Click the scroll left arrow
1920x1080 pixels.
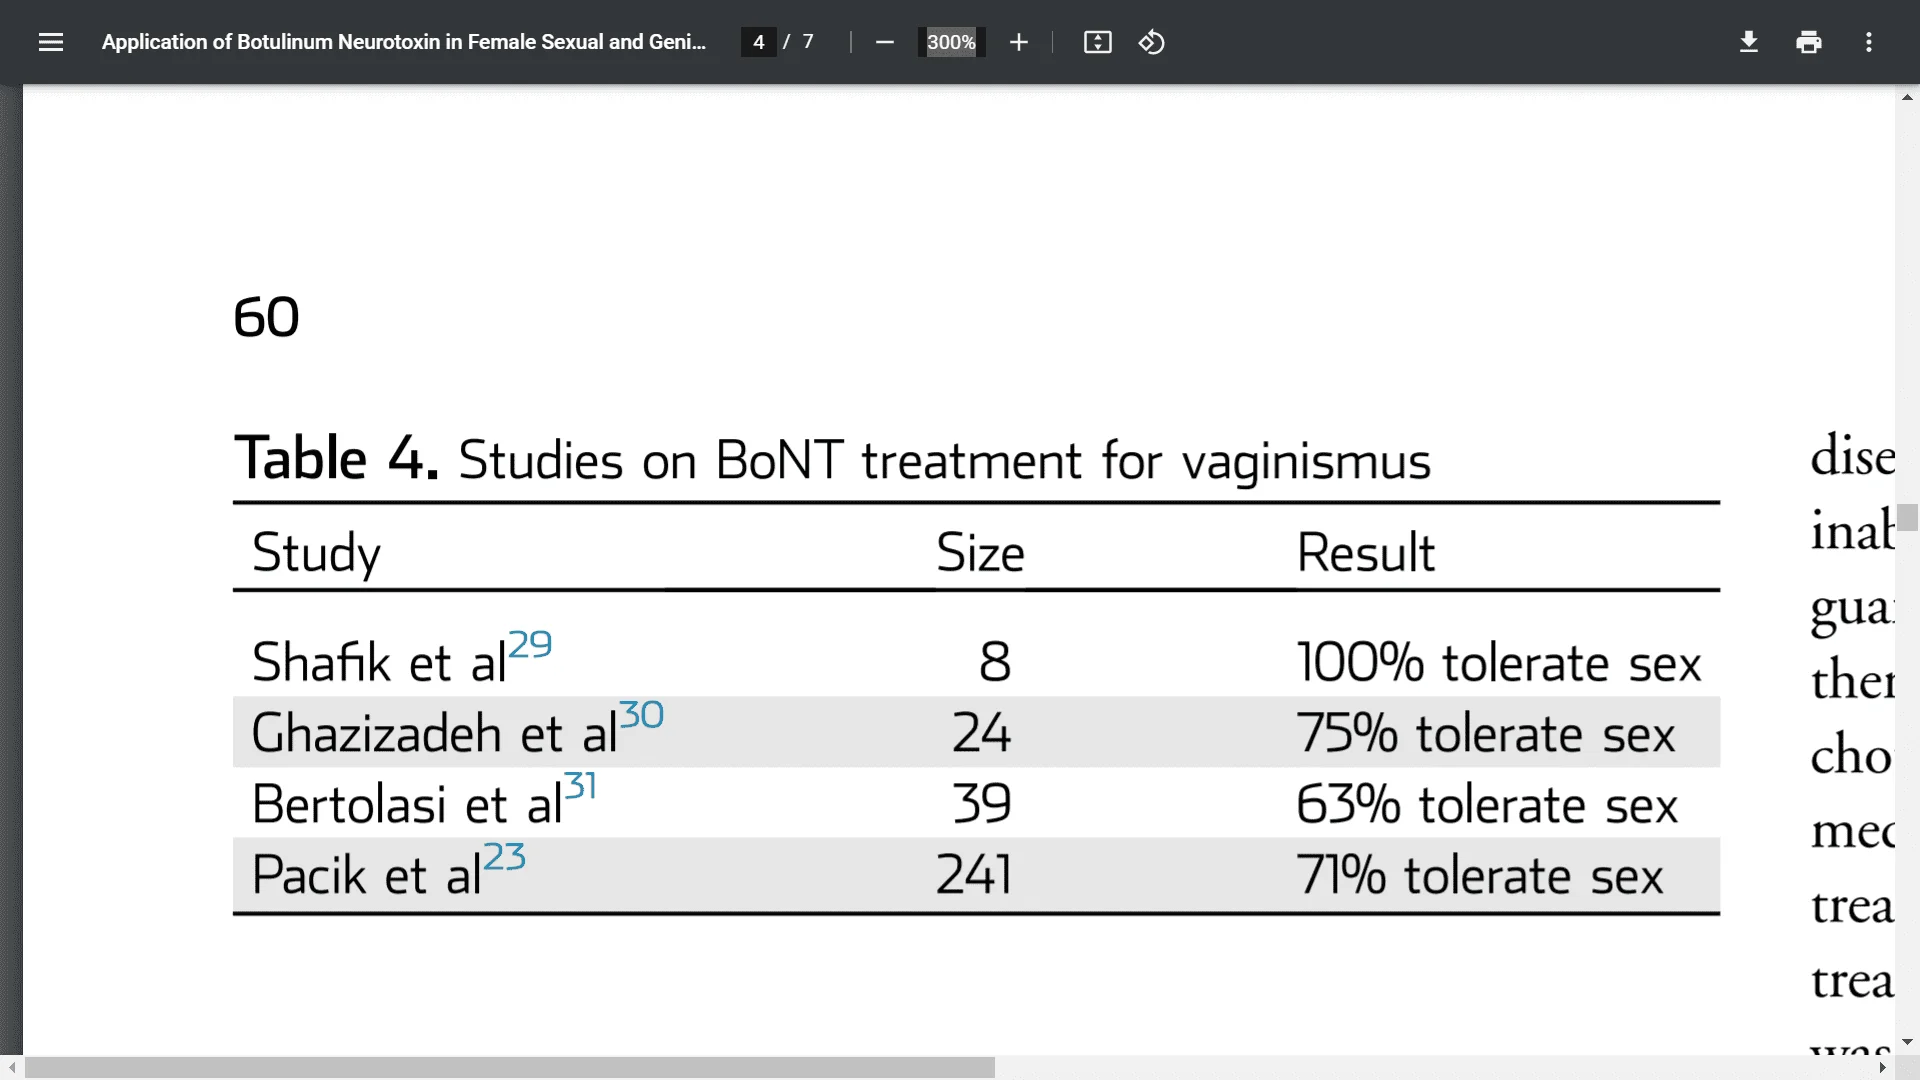pyautogui.click(x=11, y=1068)
